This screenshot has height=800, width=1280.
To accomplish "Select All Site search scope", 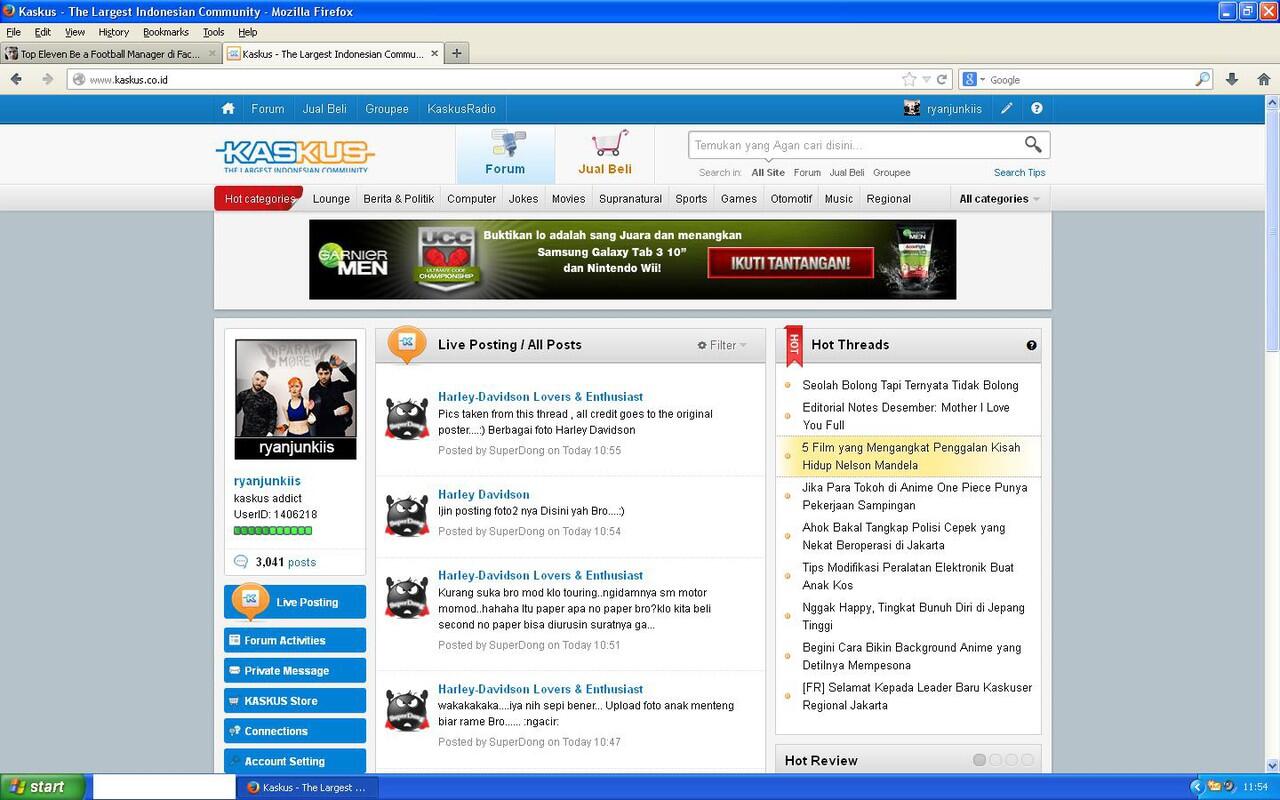I will click(768, 173).
